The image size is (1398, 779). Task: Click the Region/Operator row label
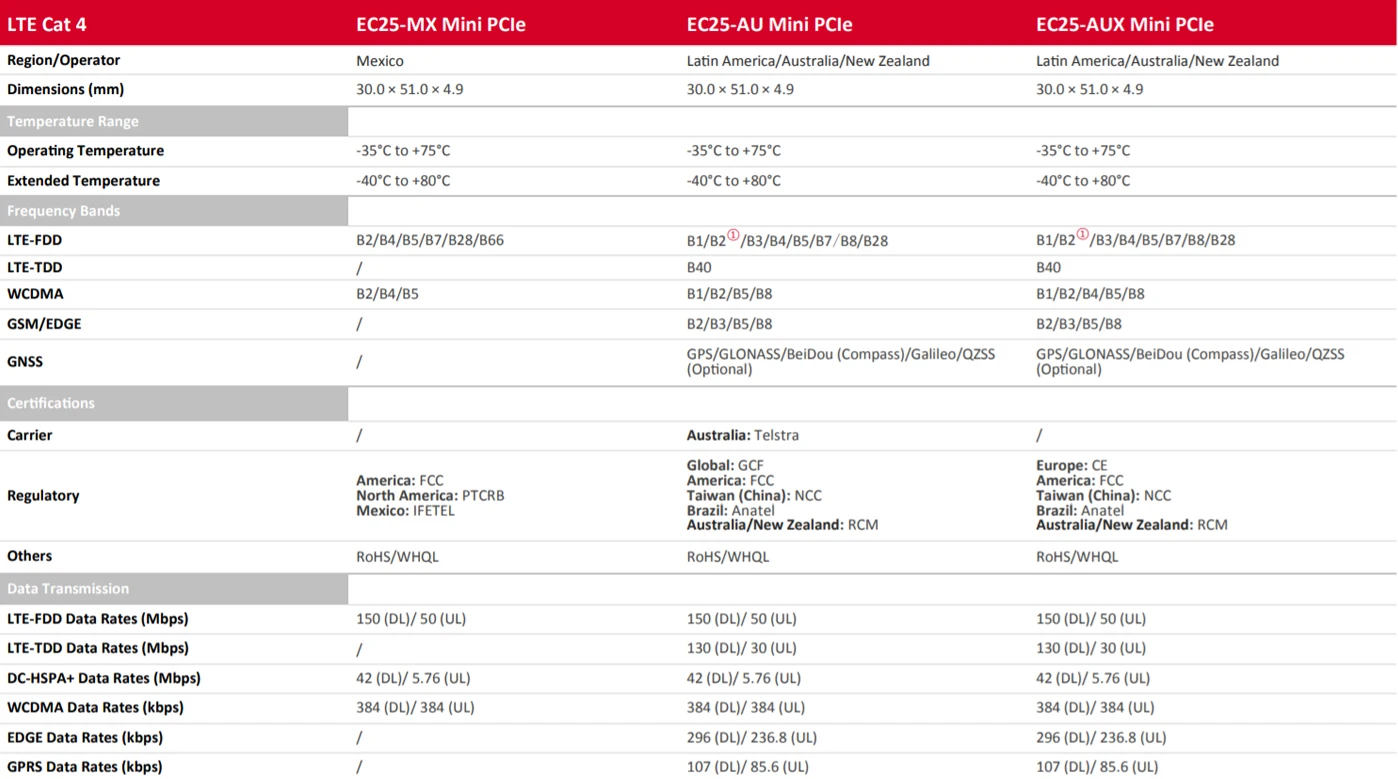coord(64,60)
